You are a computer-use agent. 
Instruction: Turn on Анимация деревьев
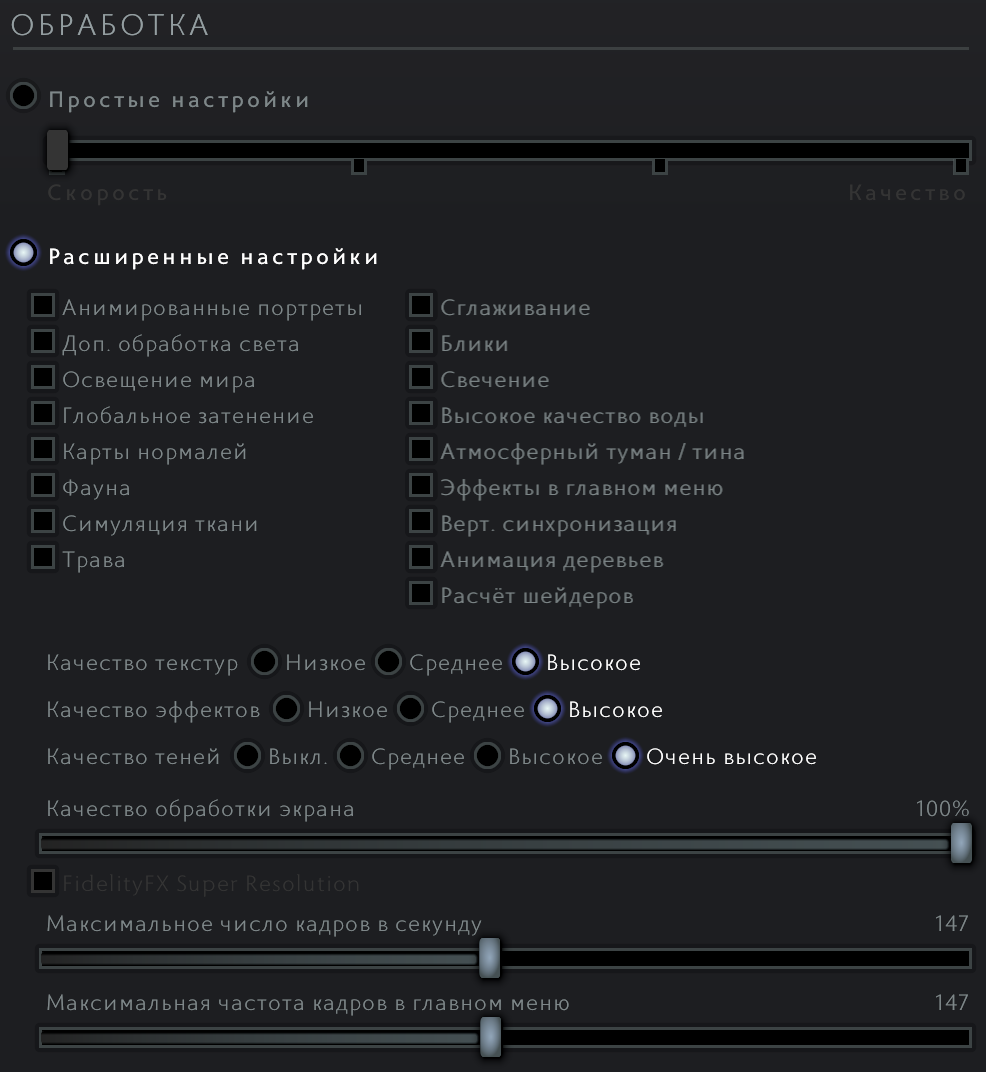[421, 558]
